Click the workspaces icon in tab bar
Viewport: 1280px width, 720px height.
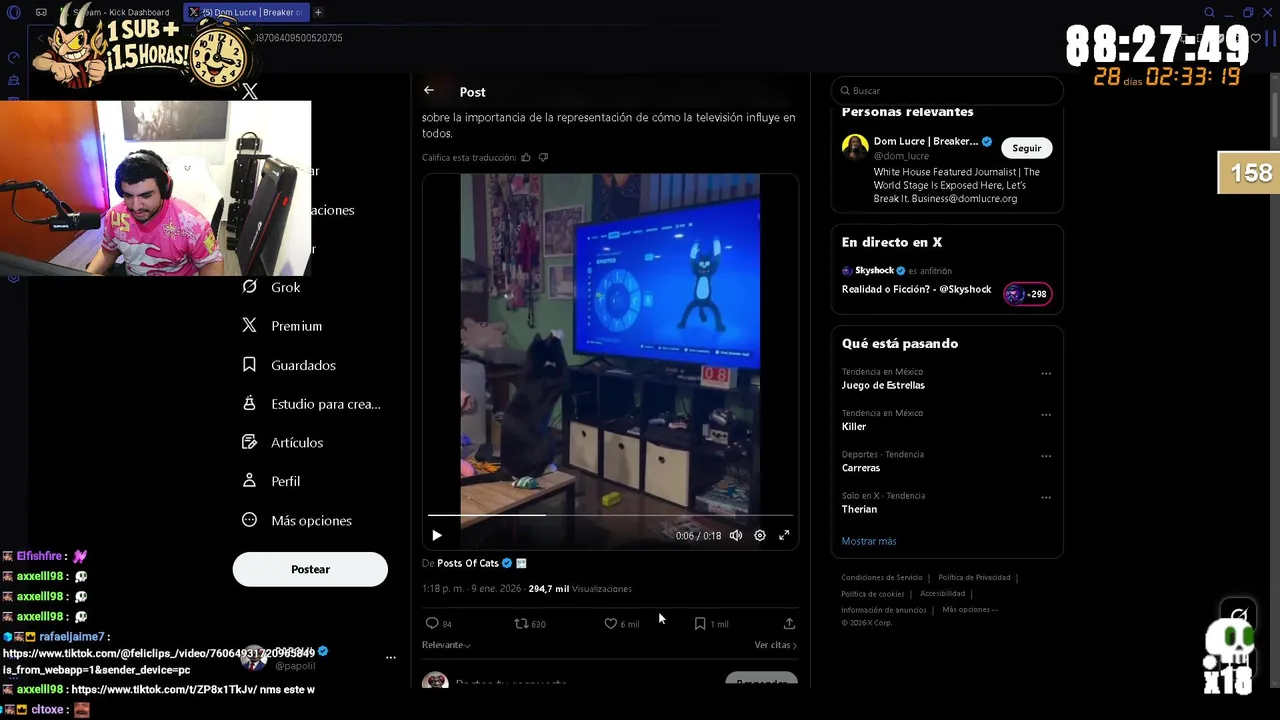[x=41, y=12]
